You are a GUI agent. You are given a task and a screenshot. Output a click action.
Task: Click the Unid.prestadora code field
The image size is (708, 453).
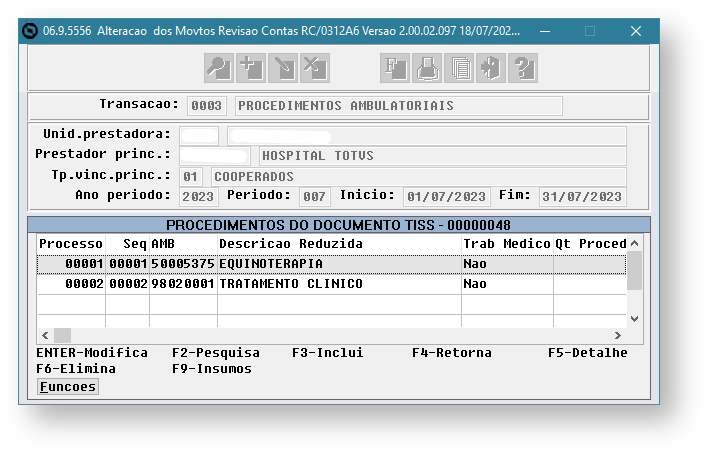coord(199,135)
